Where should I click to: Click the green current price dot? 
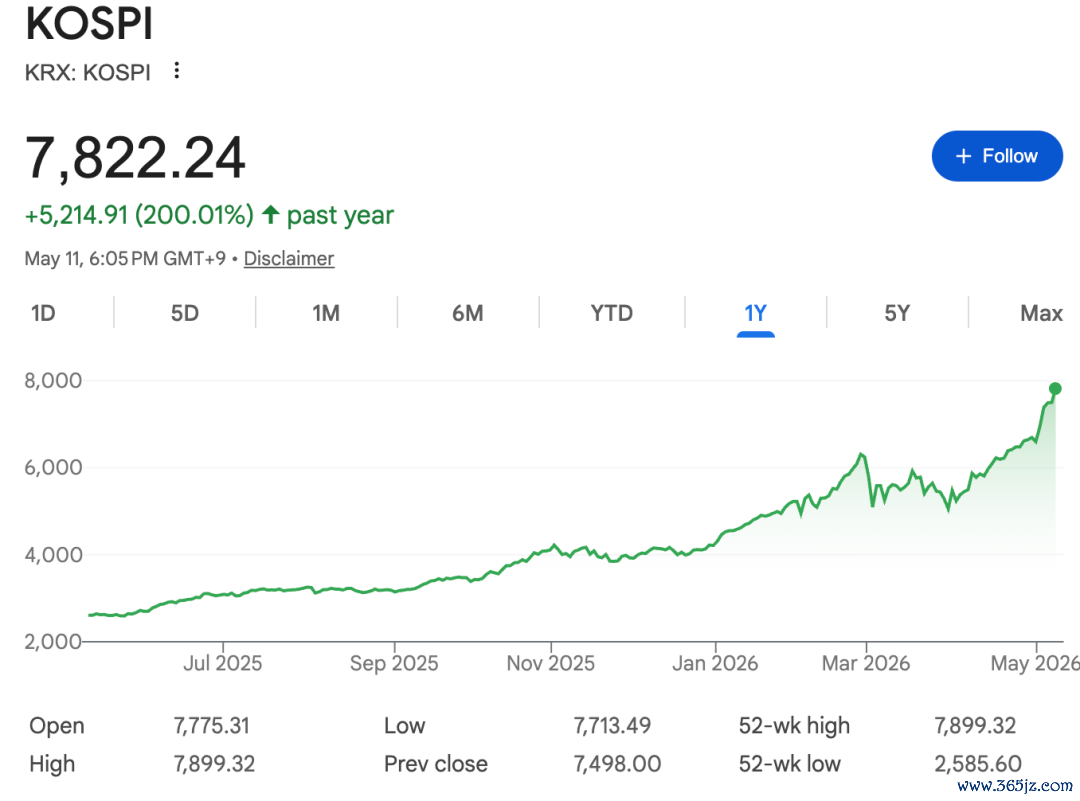(1055, 389)
